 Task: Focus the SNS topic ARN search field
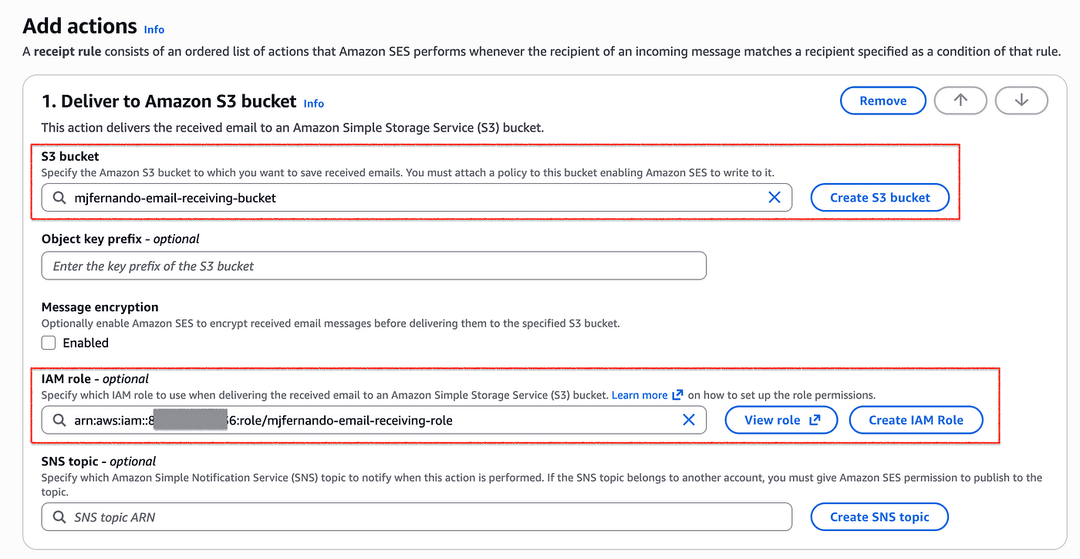coord(417,517)
